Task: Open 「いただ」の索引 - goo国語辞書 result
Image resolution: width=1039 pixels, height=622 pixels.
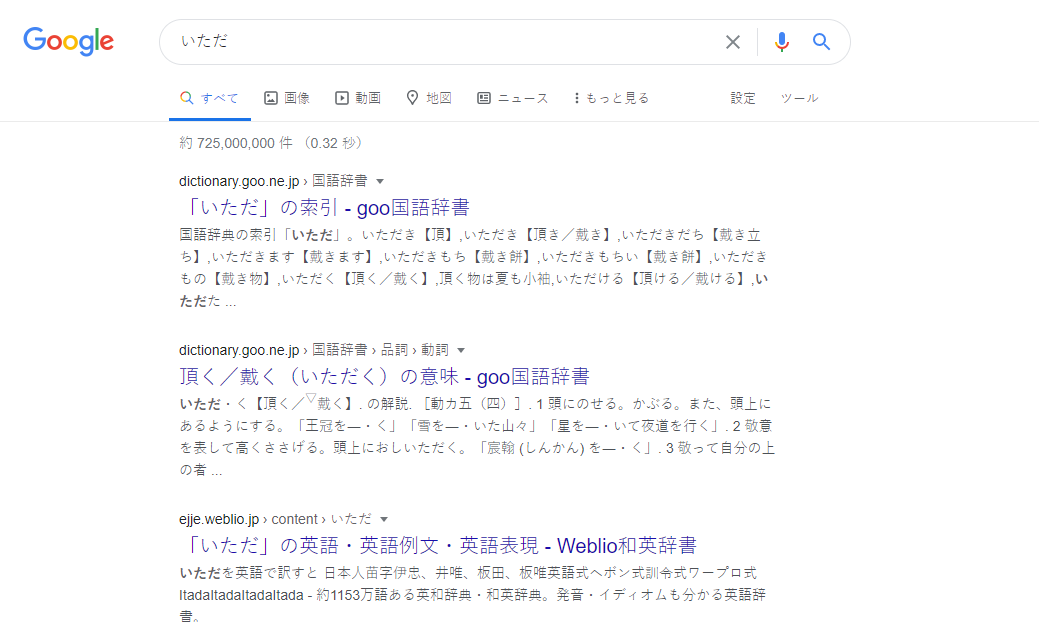Action: (325, 207)
